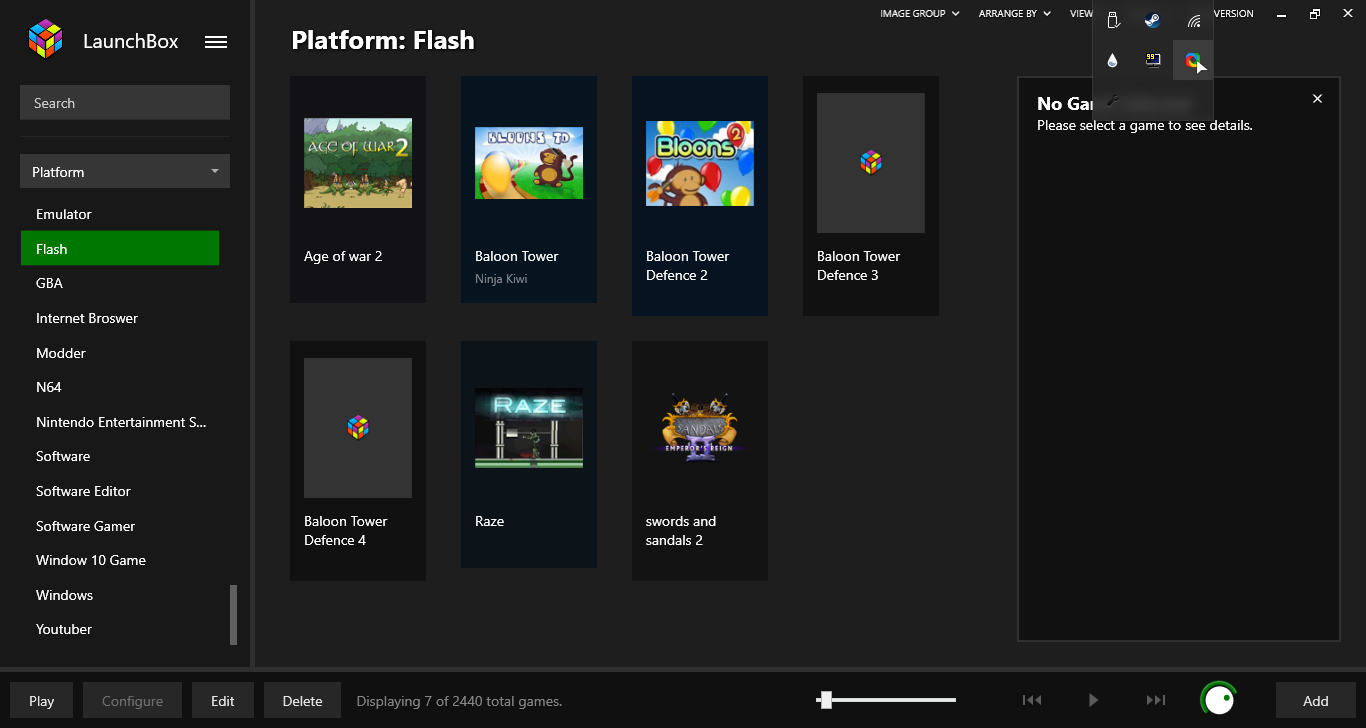Select the Raze game cover
Viewport: 1366px width, 728px height.
(529, 428)
